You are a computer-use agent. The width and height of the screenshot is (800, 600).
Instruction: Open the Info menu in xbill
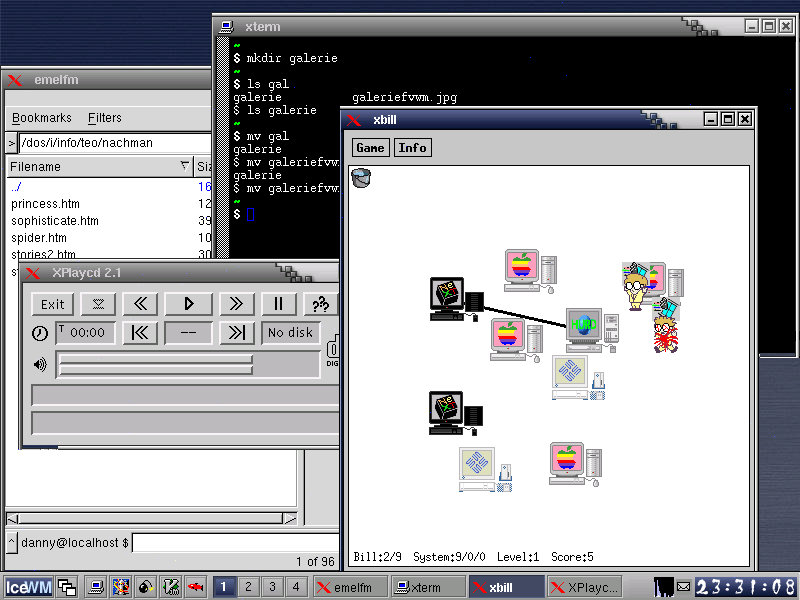pyautogui.click(x=413, y=147)
